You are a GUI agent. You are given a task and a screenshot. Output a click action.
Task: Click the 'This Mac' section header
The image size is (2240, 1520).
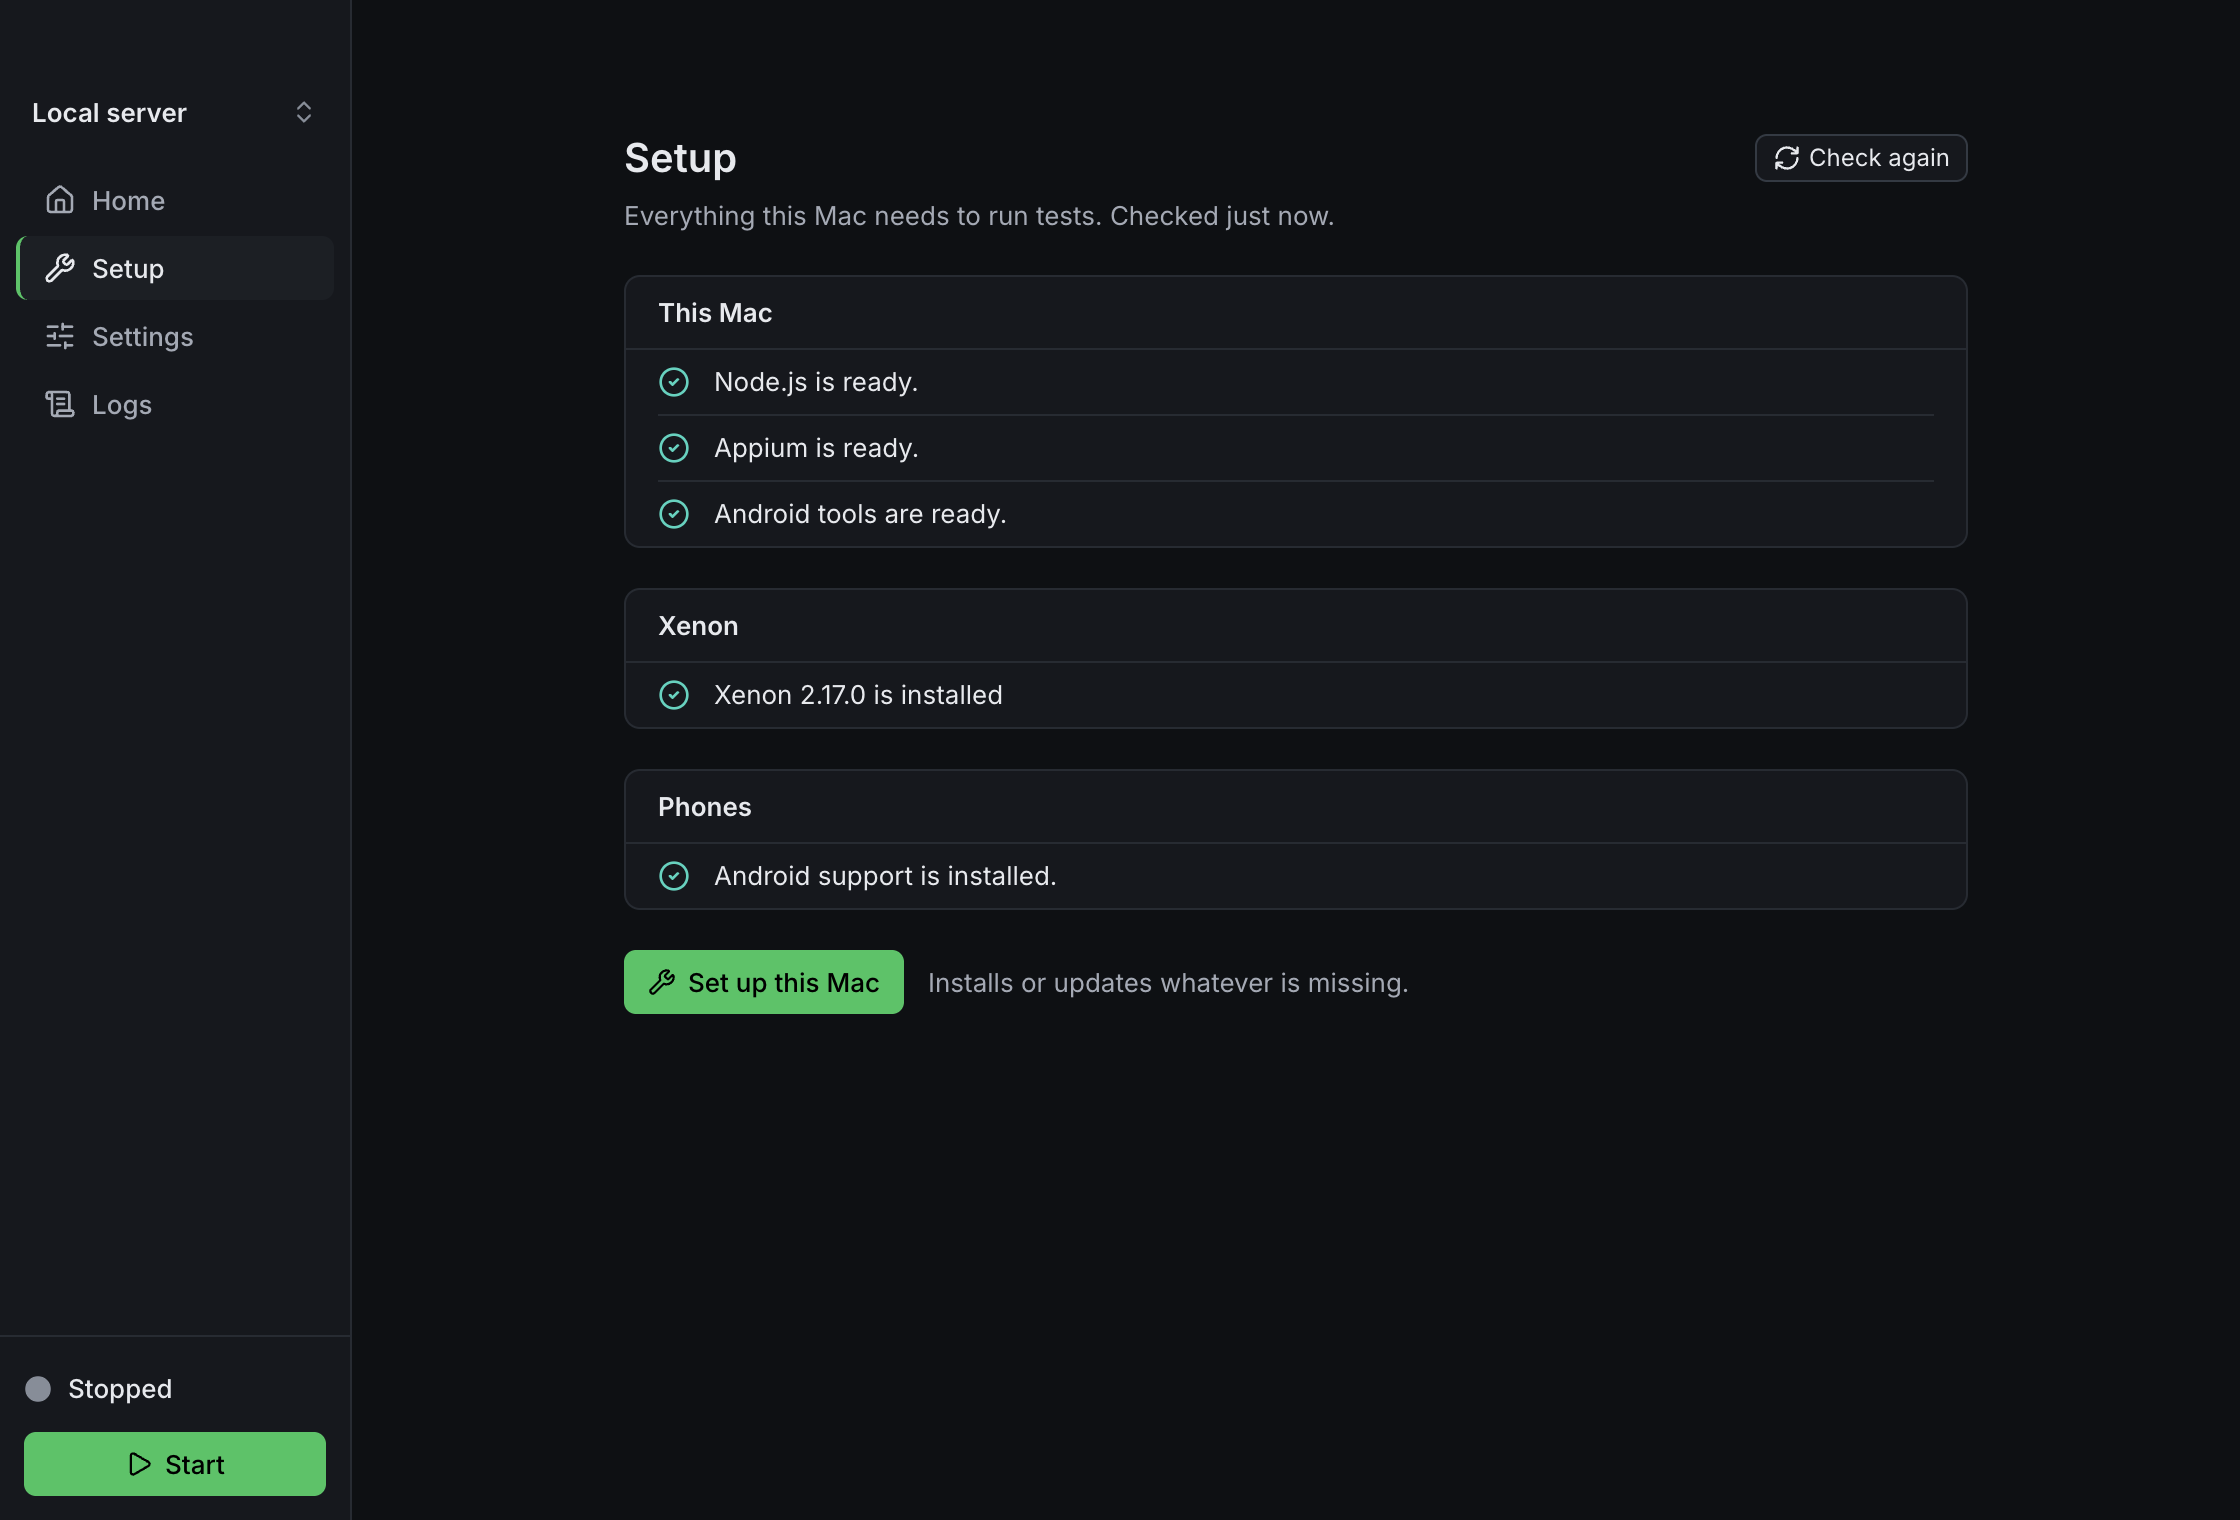pos(715,313)
